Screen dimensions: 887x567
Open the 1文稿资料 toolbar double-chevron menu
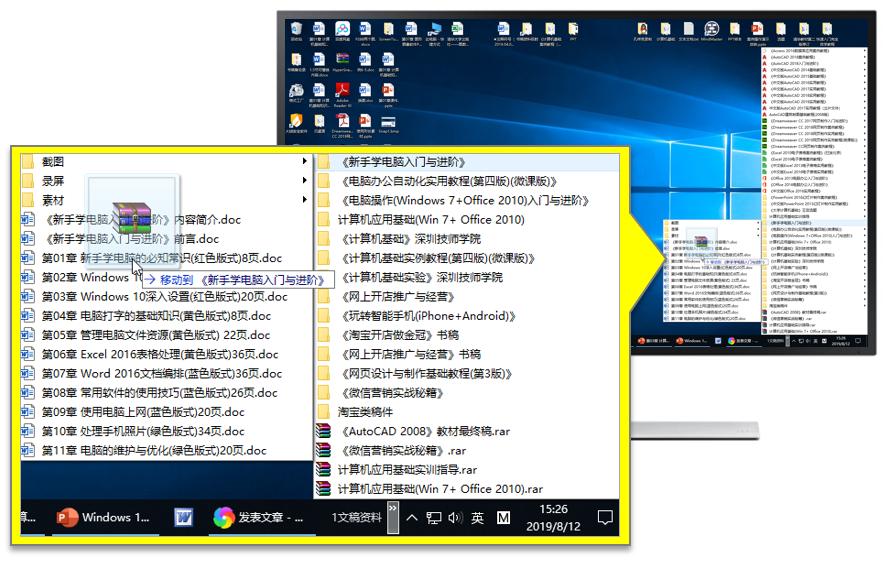pyautogui.click(x=393, y=517)
